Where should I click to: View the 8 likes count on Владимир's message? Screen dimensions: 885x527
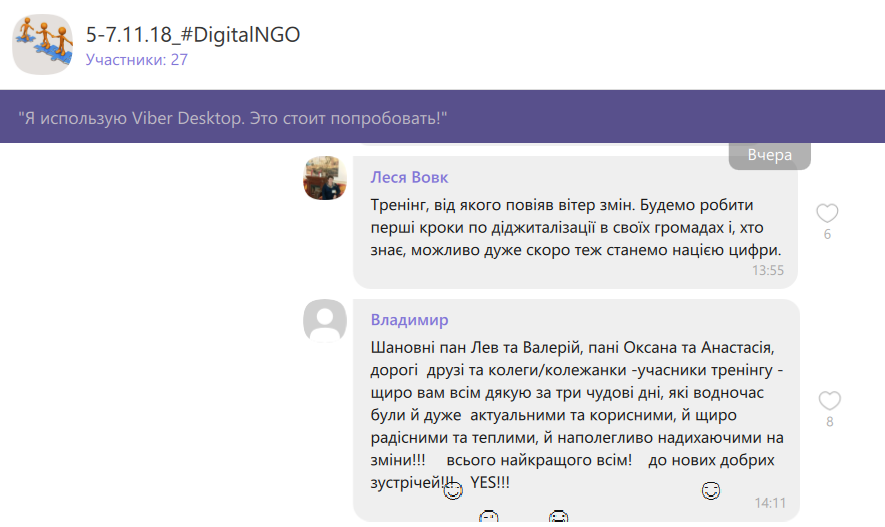[x=829, y=421]
